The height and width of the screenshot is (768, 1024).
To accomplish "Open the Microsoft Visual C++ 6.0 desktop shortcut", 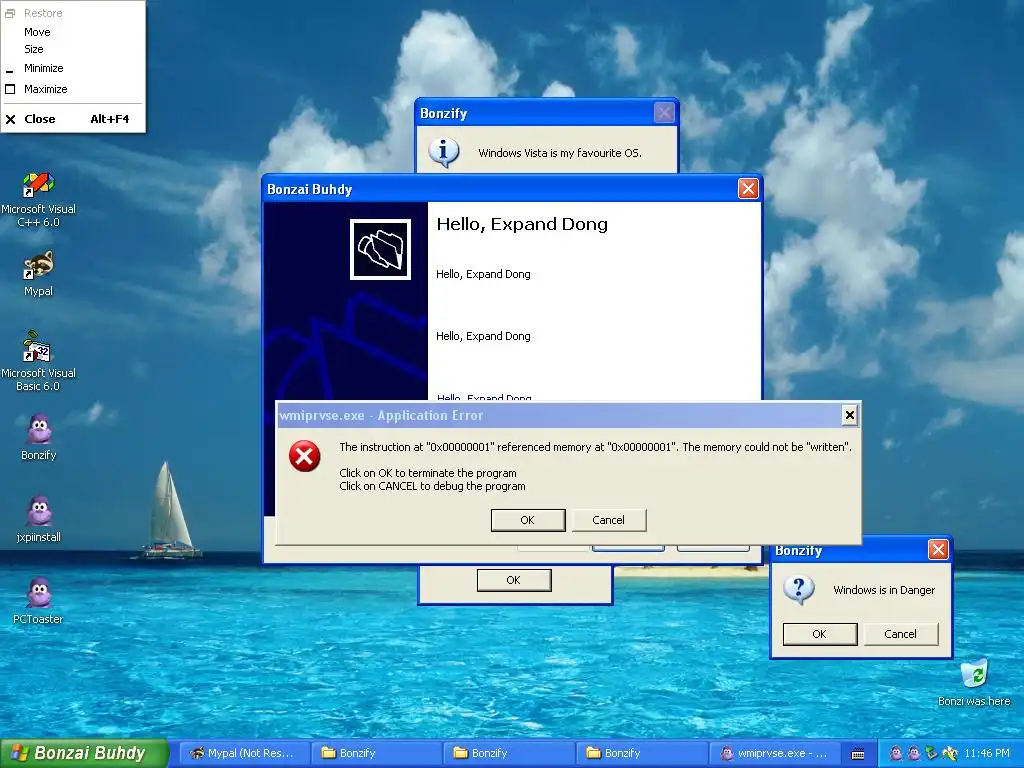I will point(39,199).
